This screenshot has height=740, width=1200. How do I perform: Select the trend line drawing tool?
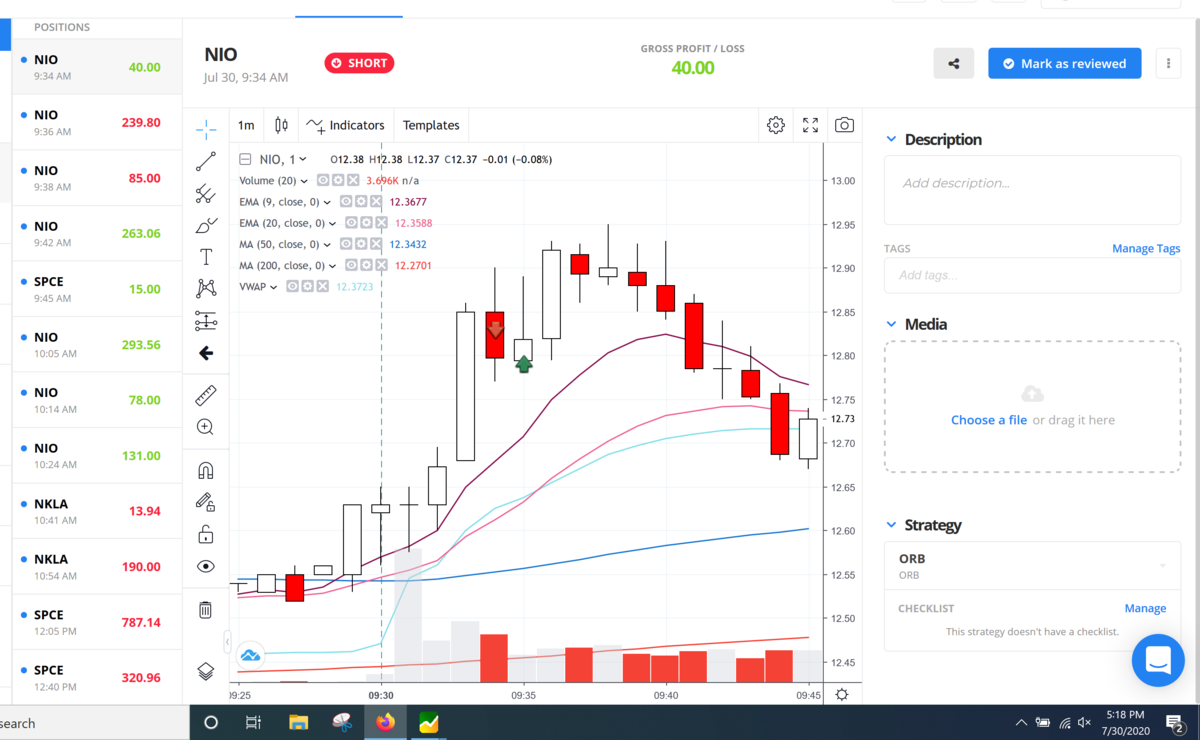pyautogui.click(x=206, y=161)
